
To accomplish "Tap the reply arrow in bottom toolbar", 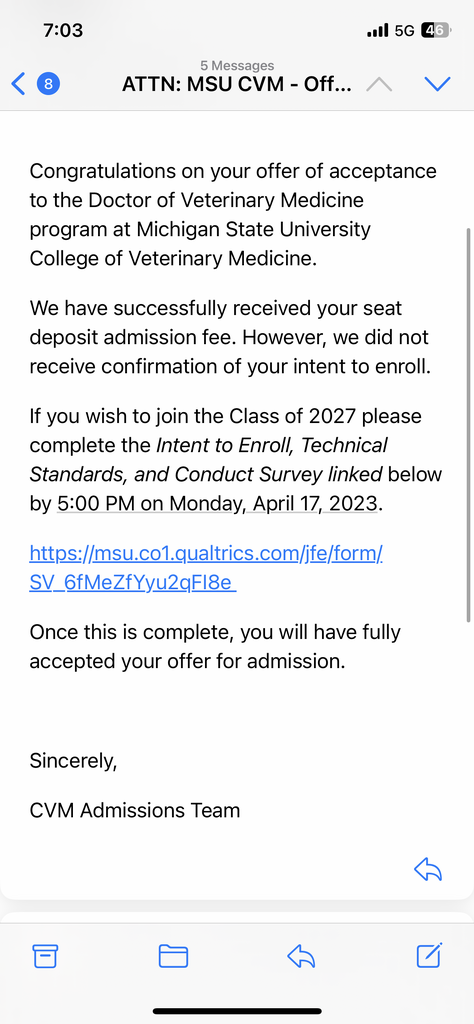I will coord(301,956).
